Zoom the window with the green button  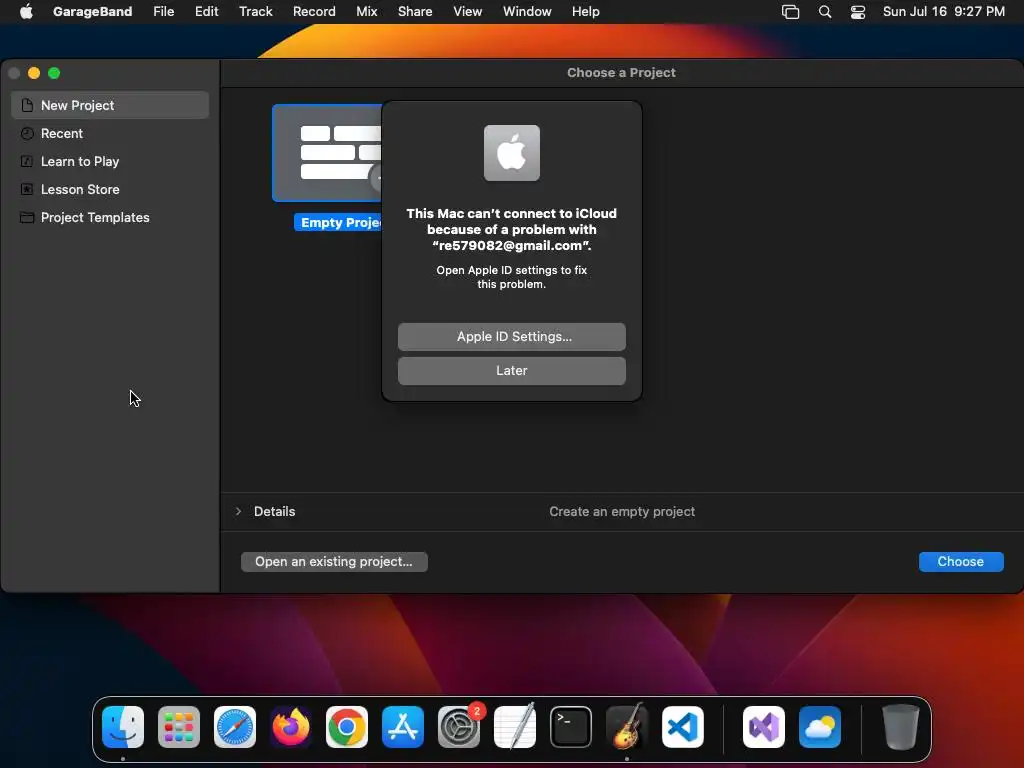click(54, 73)
